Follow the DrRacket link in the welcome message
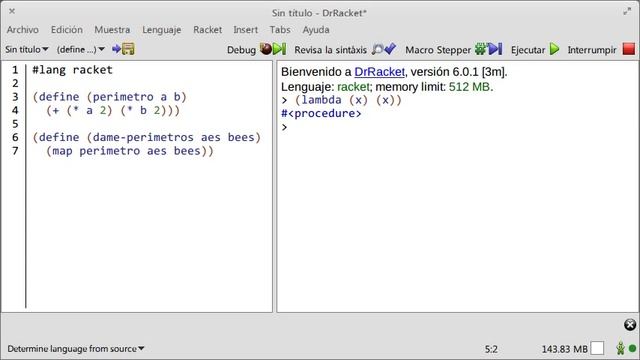The image size is (640, 360). pyautogui.click(x=380, y=72)
